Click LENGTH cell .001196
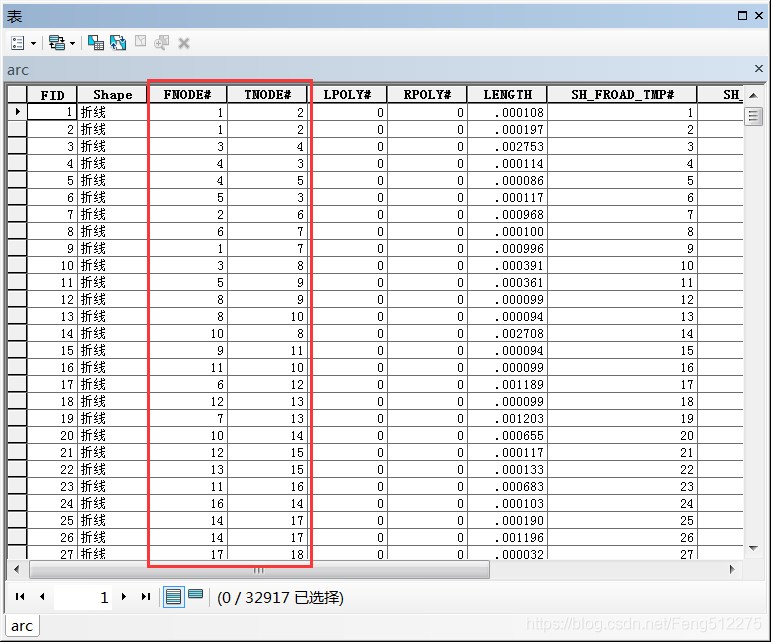Viewport: 771px width, 642px height. 507,538
